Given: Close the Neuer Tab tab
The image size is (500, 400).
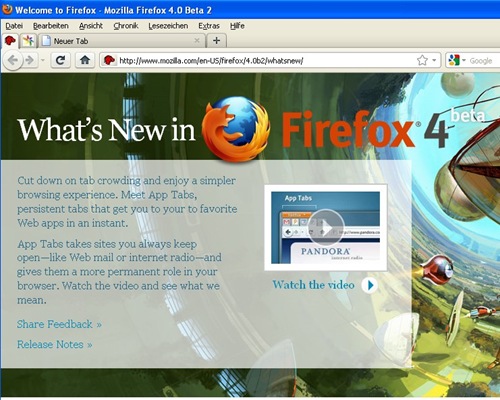Looking at the screenshot, I should point(197,41).
